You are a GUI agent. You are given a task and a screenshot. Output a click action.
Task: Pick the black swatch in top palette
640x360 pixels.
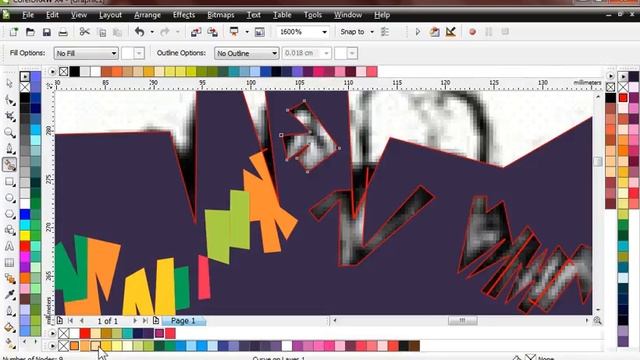pyautogui.click(x=75, y=72)
